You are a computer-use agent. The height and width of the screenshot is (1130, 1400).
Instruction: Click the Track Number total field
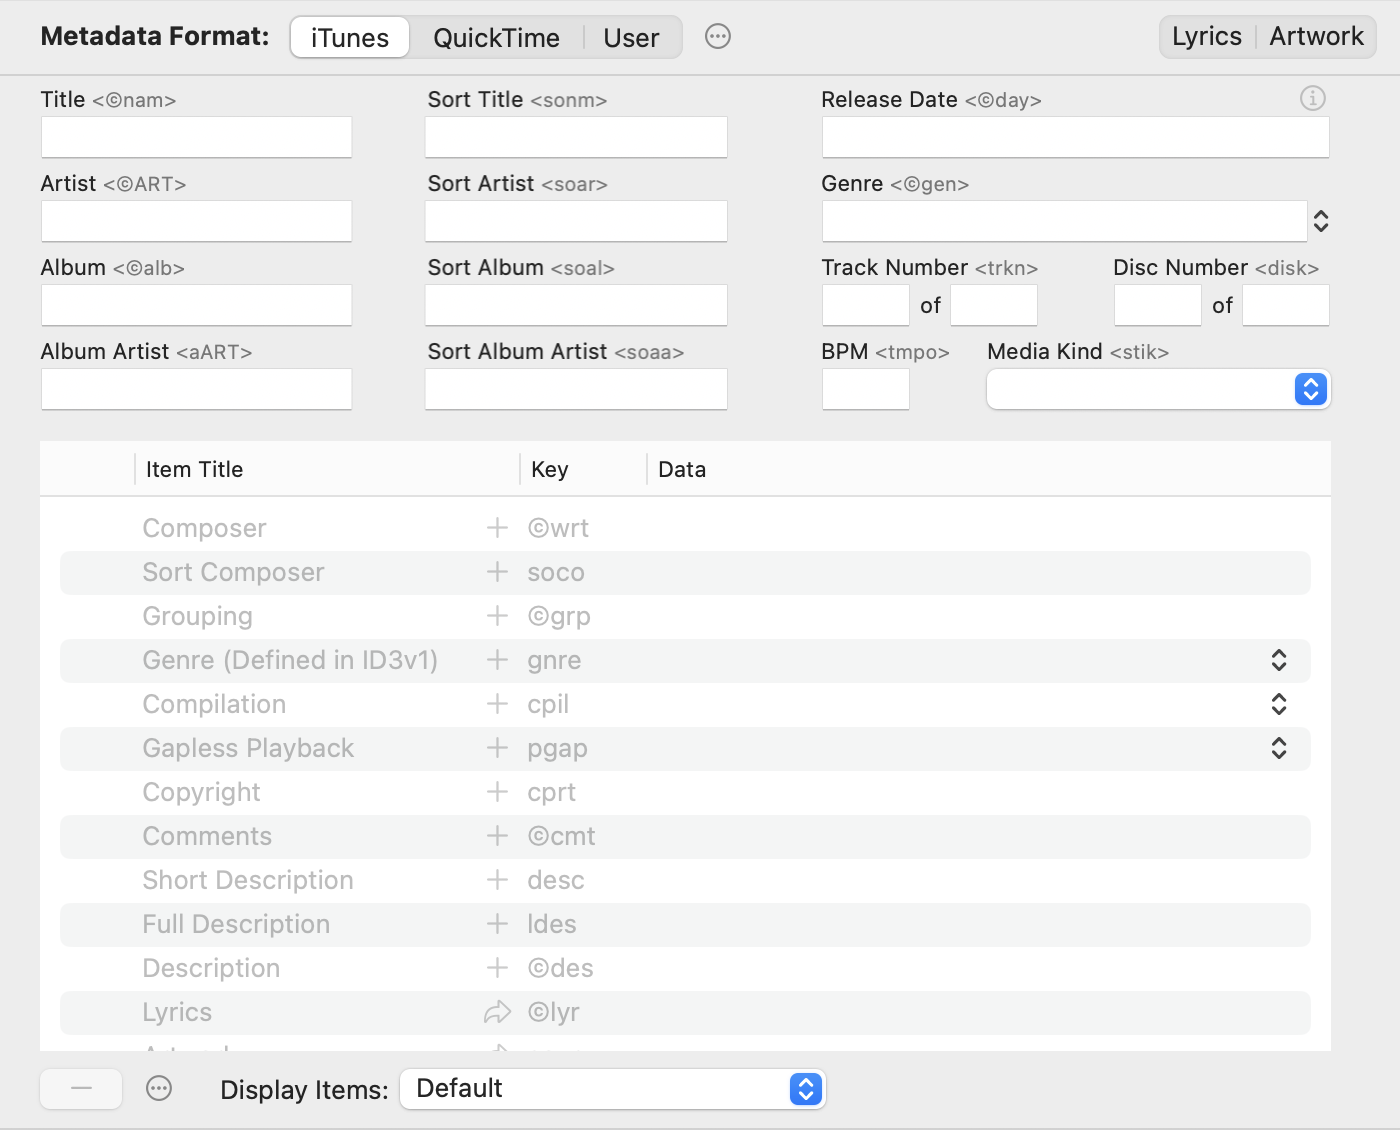994,305
